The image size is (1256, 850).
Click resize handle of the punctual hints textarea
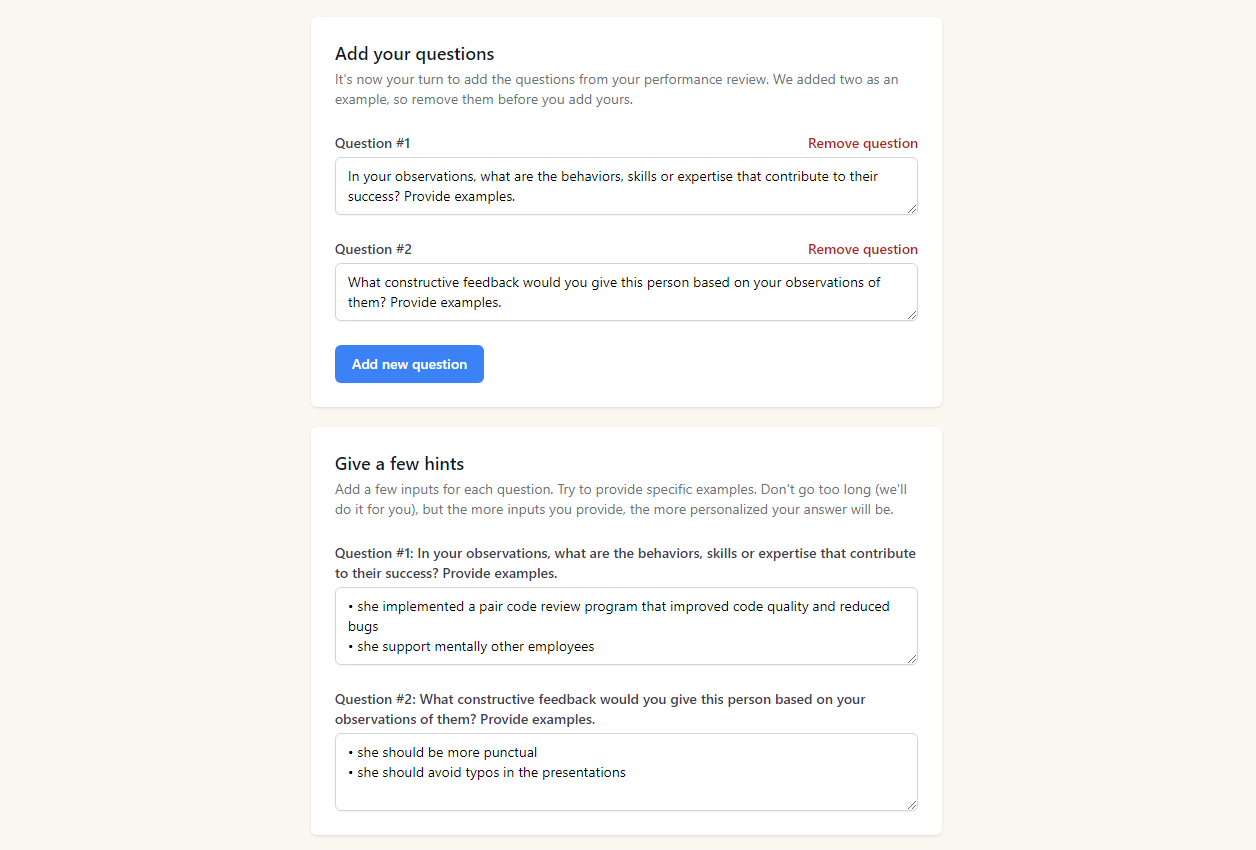click(x=911, y=804)
